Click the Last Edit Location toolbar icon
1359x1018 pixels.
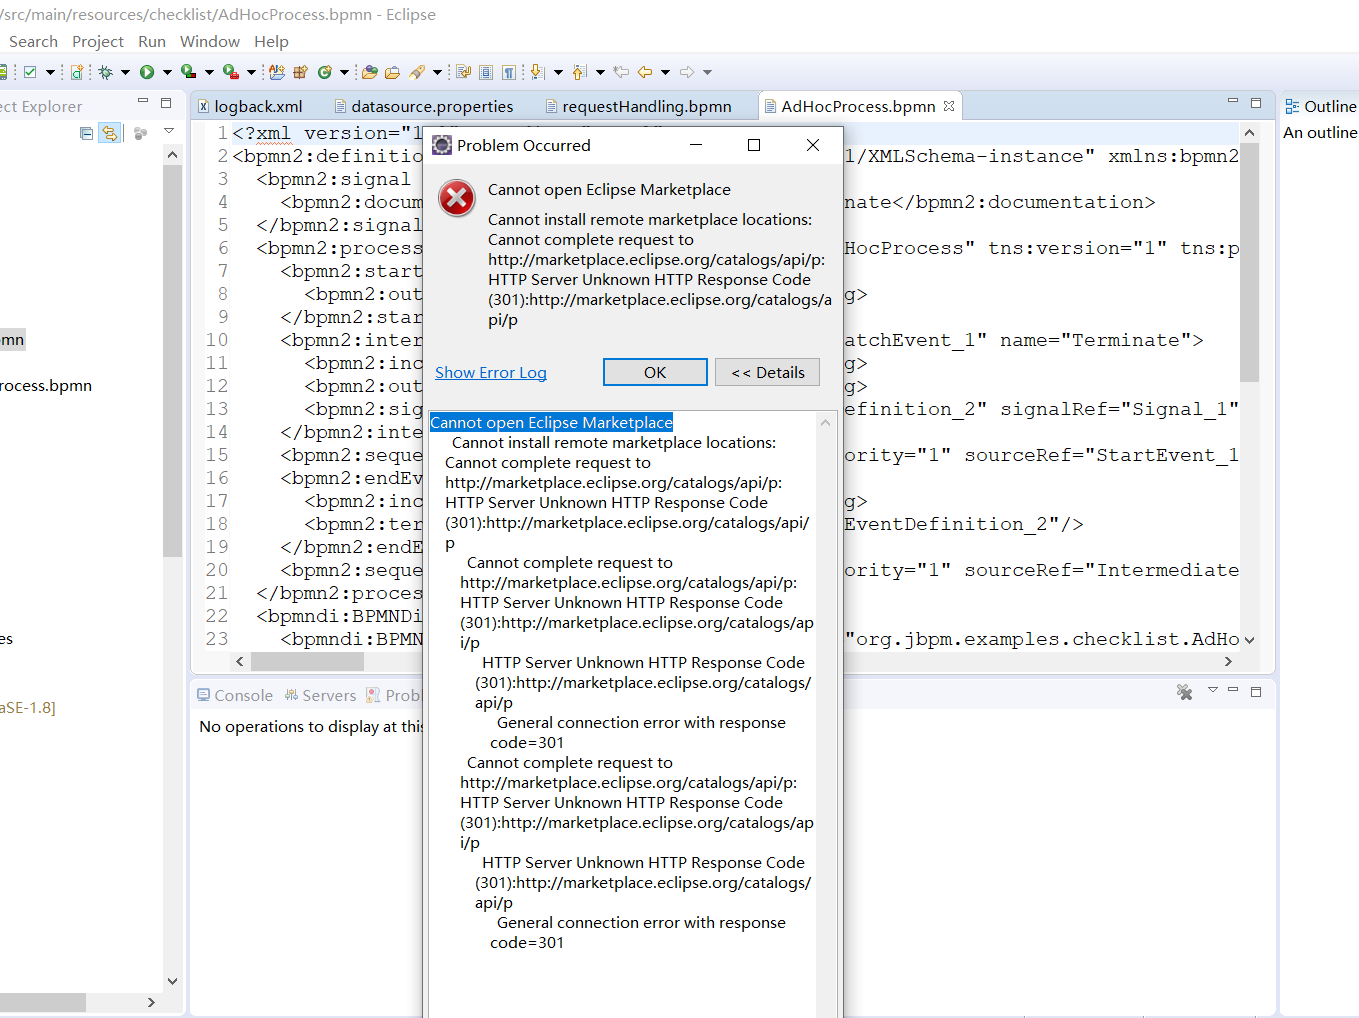(620, 72)
